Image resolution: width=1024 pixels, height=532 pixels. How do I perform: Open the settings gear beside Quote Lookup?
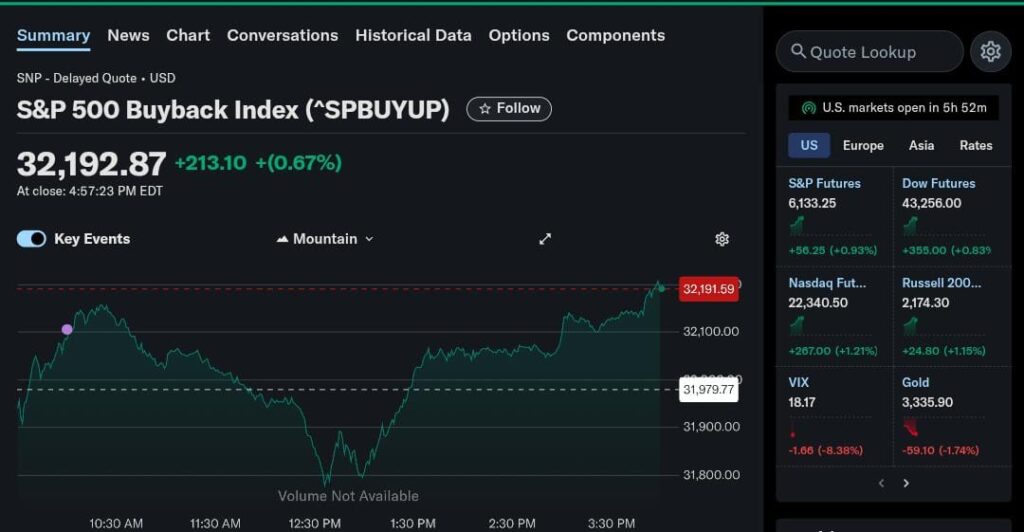click(990, 52)
